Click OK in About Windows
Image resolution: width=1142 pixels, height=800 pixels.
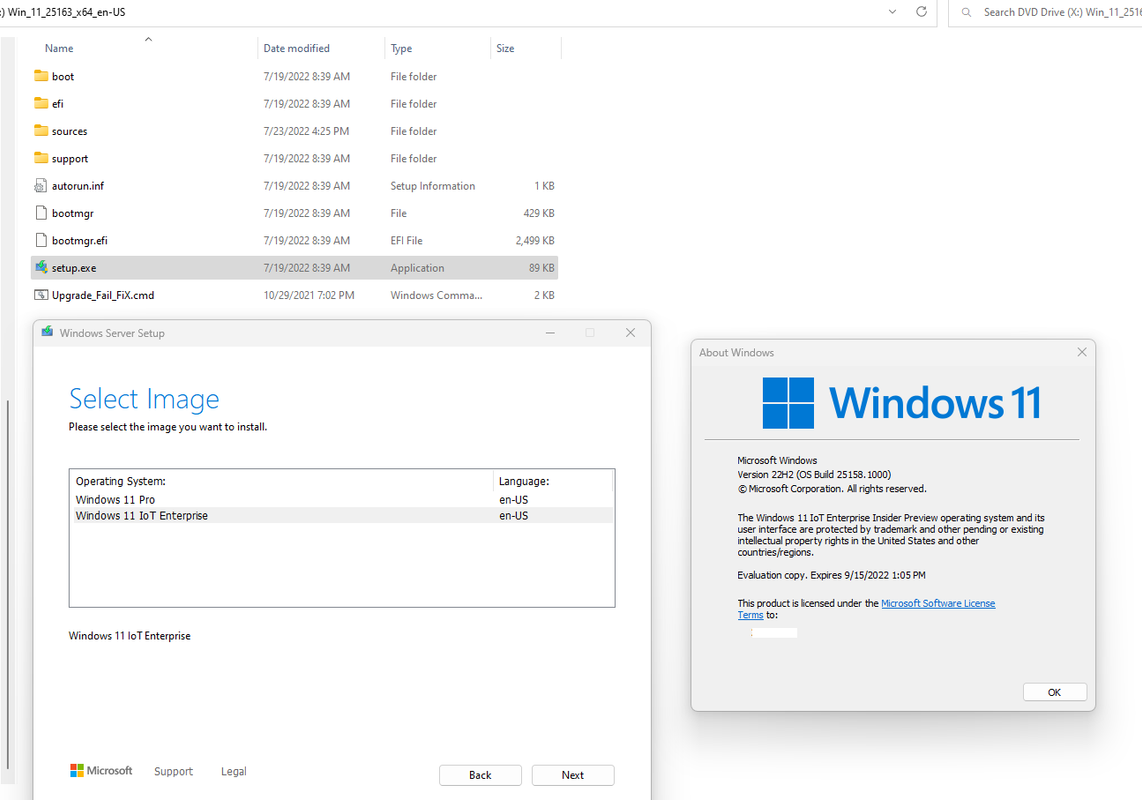(1055, 692)
